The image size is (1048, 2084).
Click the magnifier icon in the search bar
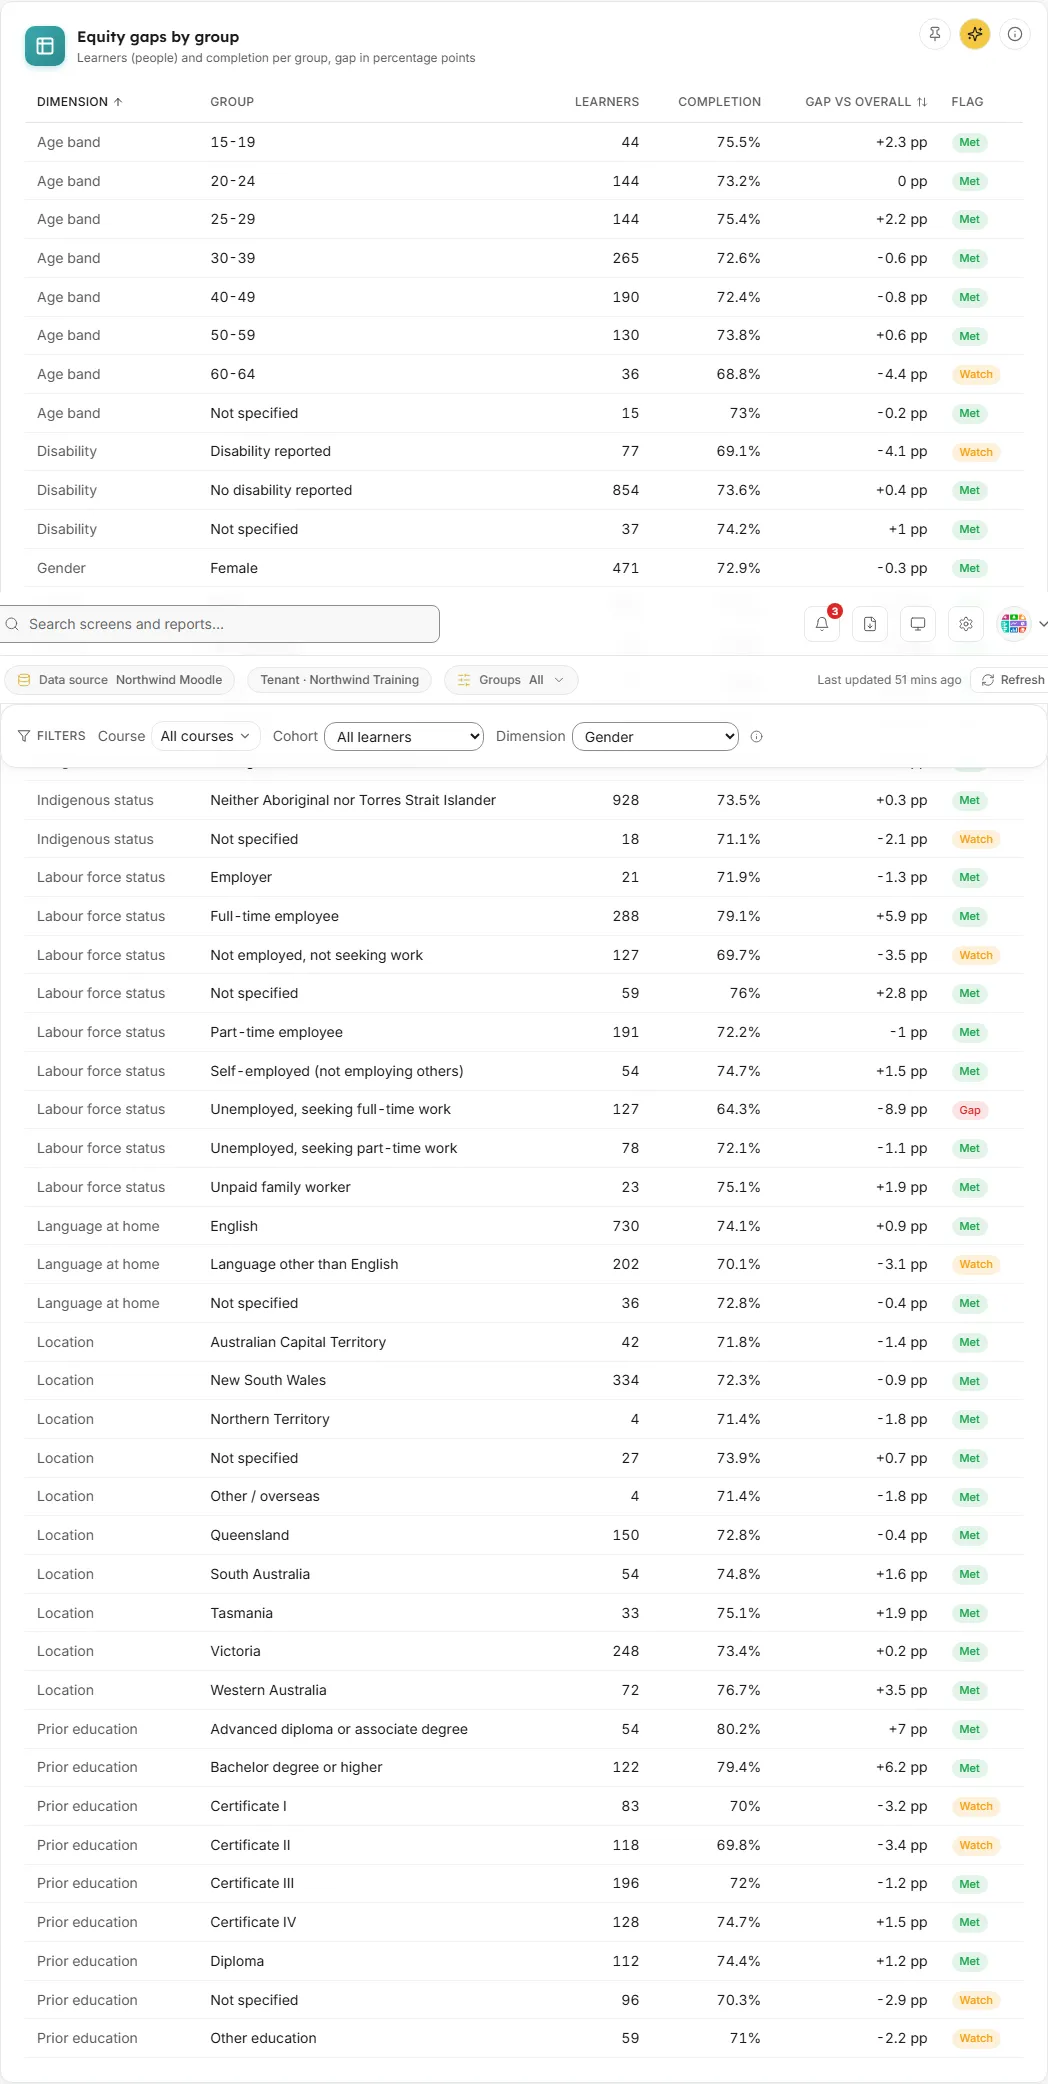(13, 624)
